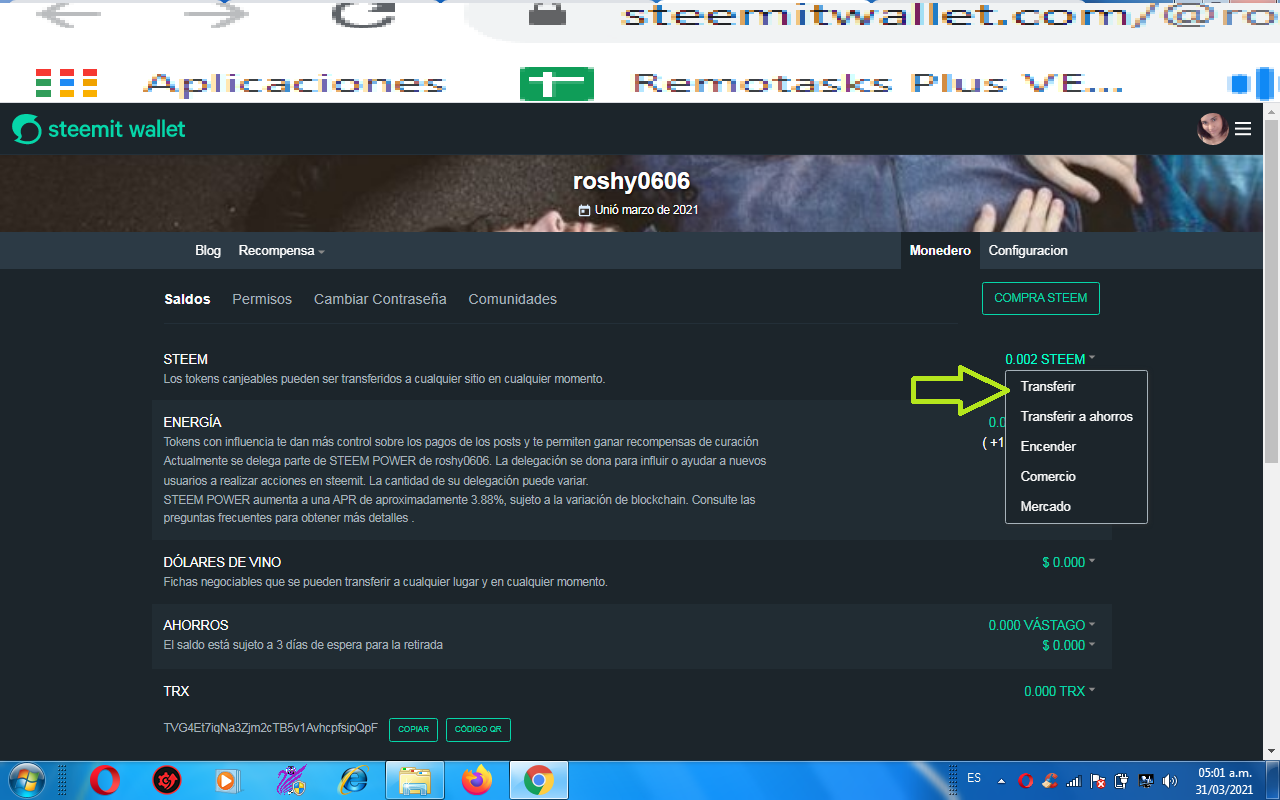Open the Windows Start button

coord(25,780)
